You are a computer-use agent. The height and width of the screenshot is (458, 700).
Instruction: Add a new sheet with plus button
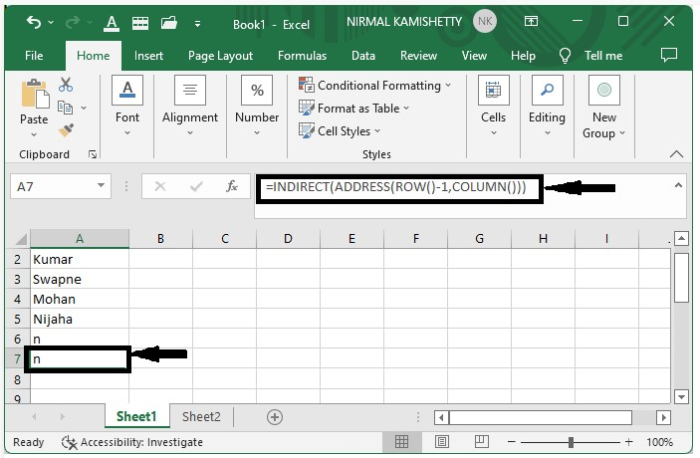coord(275,417)
